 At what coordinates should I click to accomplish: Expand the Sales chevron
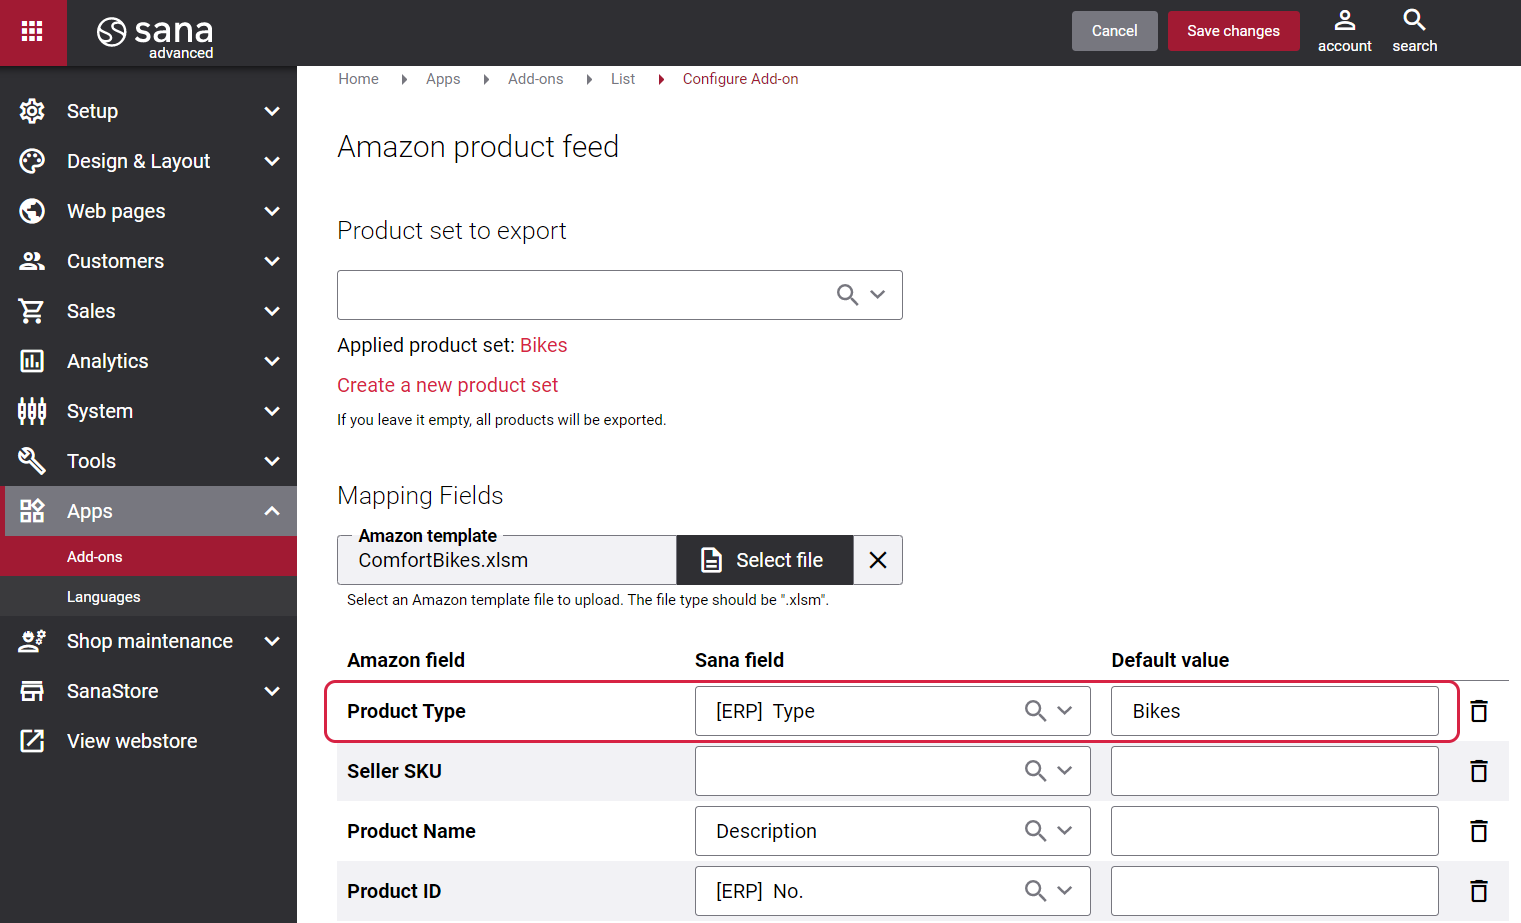(x=272, y=311)
